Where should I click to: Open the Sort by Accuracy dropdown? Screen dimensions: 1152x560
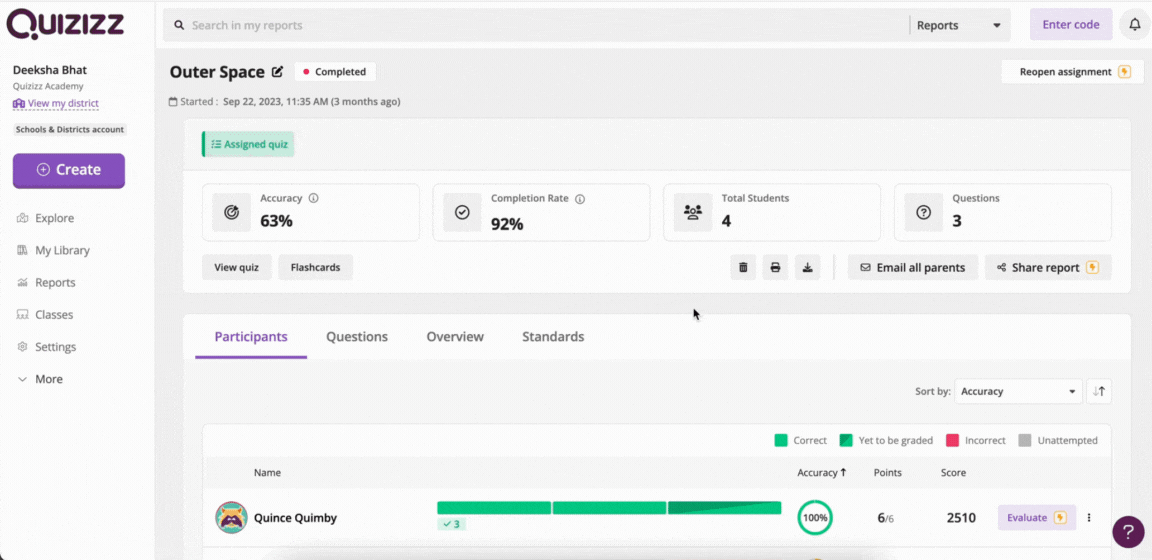coord(1018,392)
